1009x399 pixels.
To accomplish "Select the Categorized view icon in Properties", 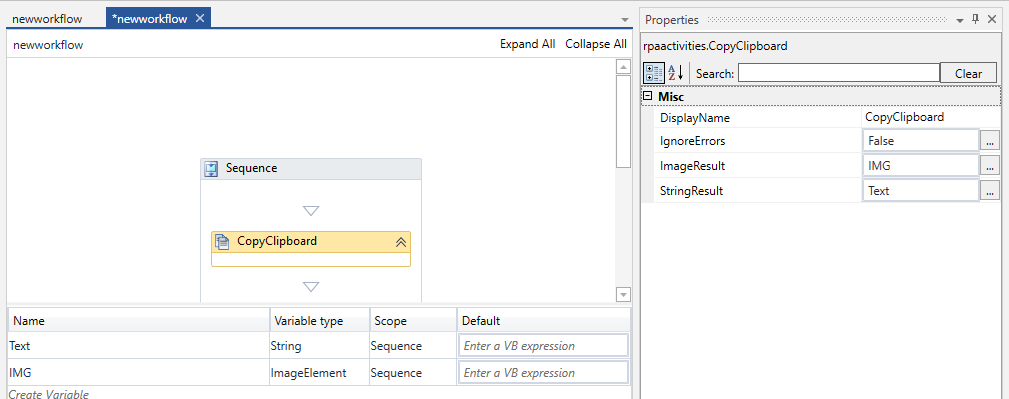I will (654, 73).
